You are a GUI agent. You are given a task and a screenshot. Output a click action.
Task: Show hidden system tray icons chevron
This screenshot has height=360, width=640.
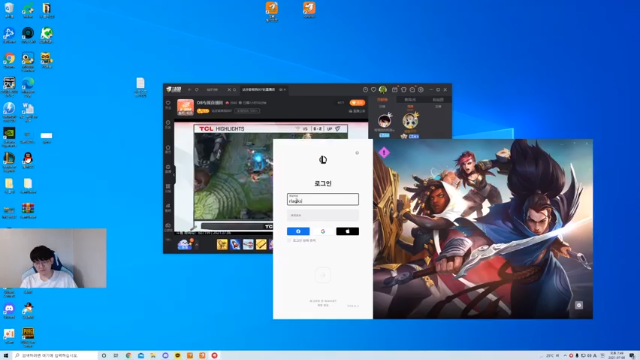(565, 356)
